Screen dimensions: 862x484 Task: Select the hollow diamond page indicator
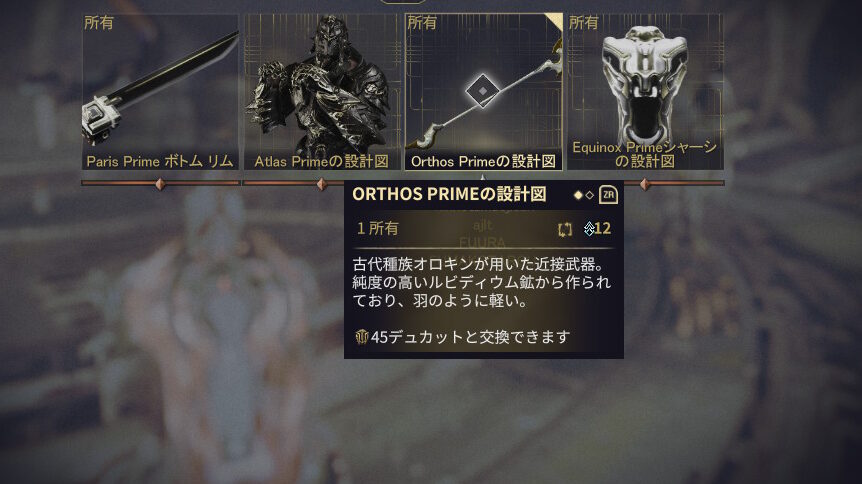coord(589,195)
